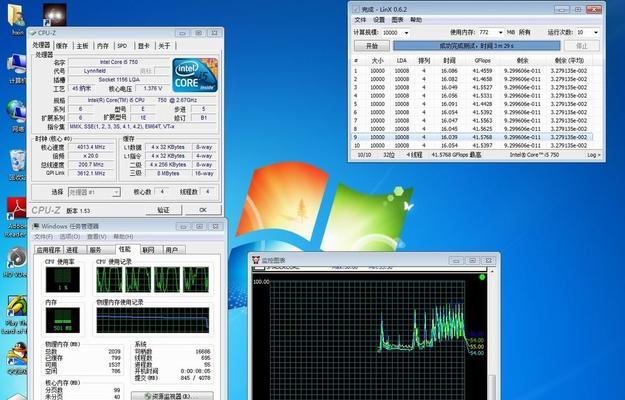The height and width of the screenshot is (400, 625).
Task: Click the Intel Core i5 750 name field in CPU-Z
Action: 119,62
